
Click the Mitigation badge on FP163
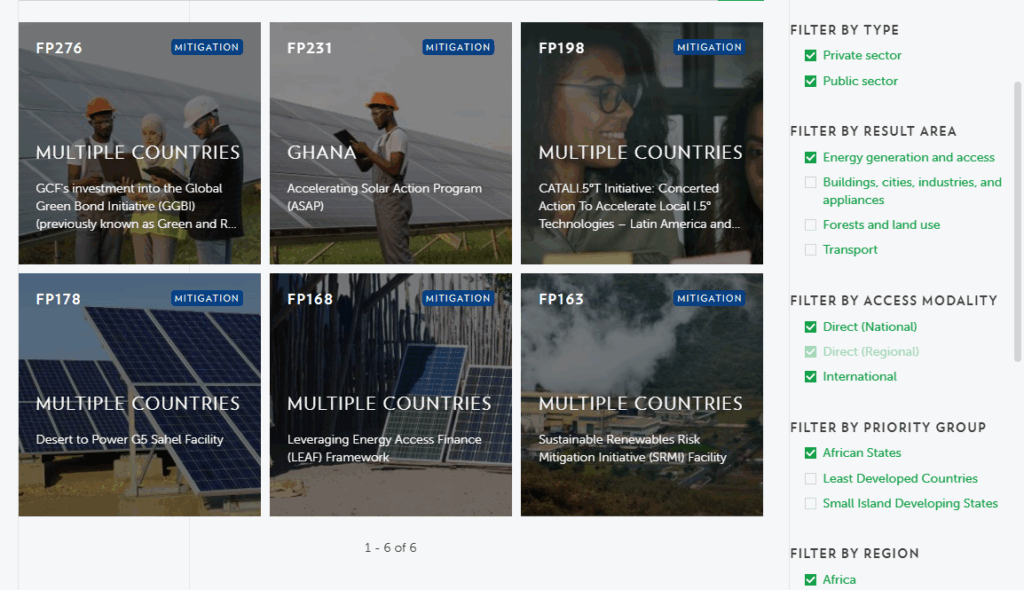coord(709,298)
